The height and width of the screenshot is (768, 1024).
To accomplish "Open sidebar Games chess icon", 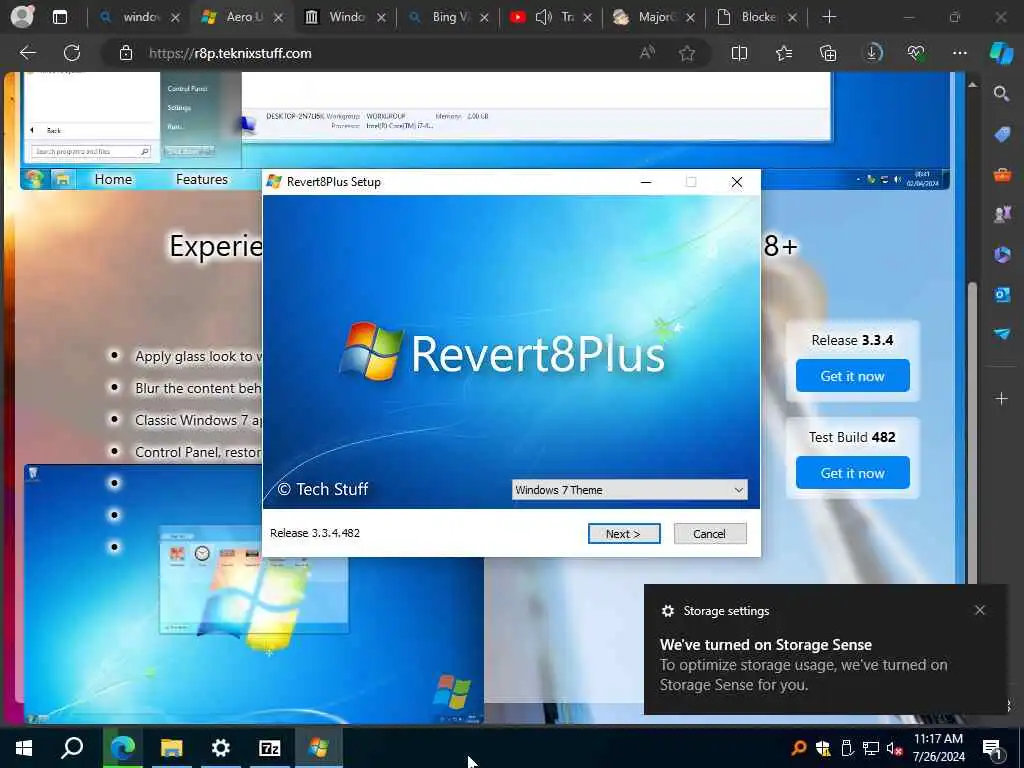I will (1002, 214).
